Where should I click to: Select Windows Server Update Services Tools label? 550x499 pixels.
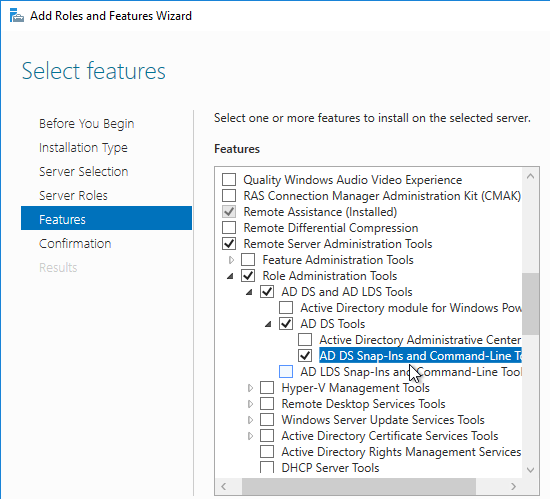[x=383, y=420]
